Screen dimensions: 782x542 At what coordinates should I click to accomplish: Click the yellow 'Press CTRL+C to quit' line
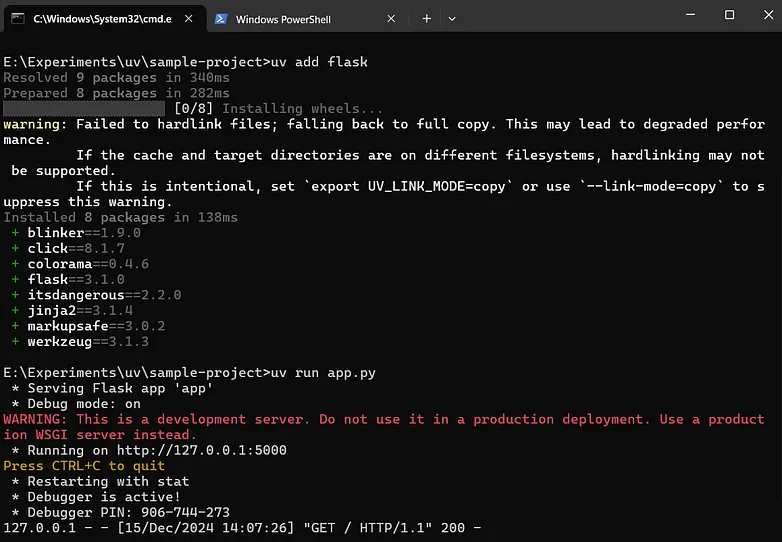point(84,466)
